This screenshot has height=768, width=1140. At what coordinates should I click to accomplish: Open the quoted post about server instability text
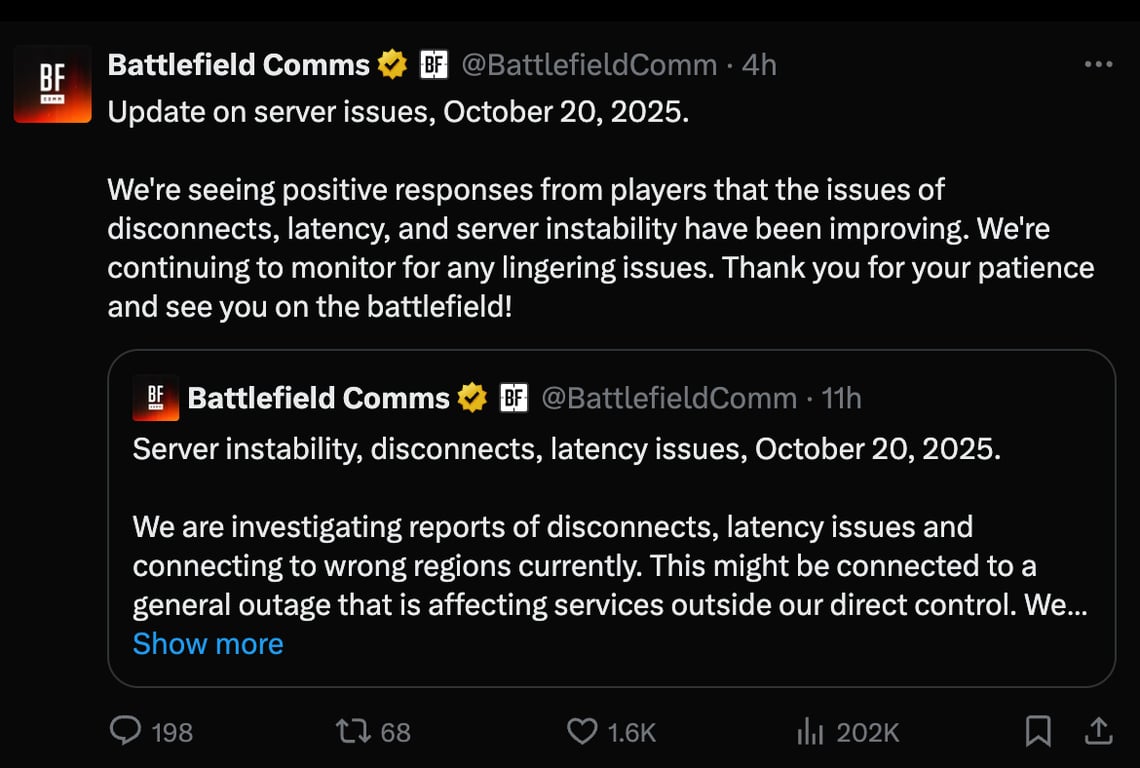pos(566,448)
